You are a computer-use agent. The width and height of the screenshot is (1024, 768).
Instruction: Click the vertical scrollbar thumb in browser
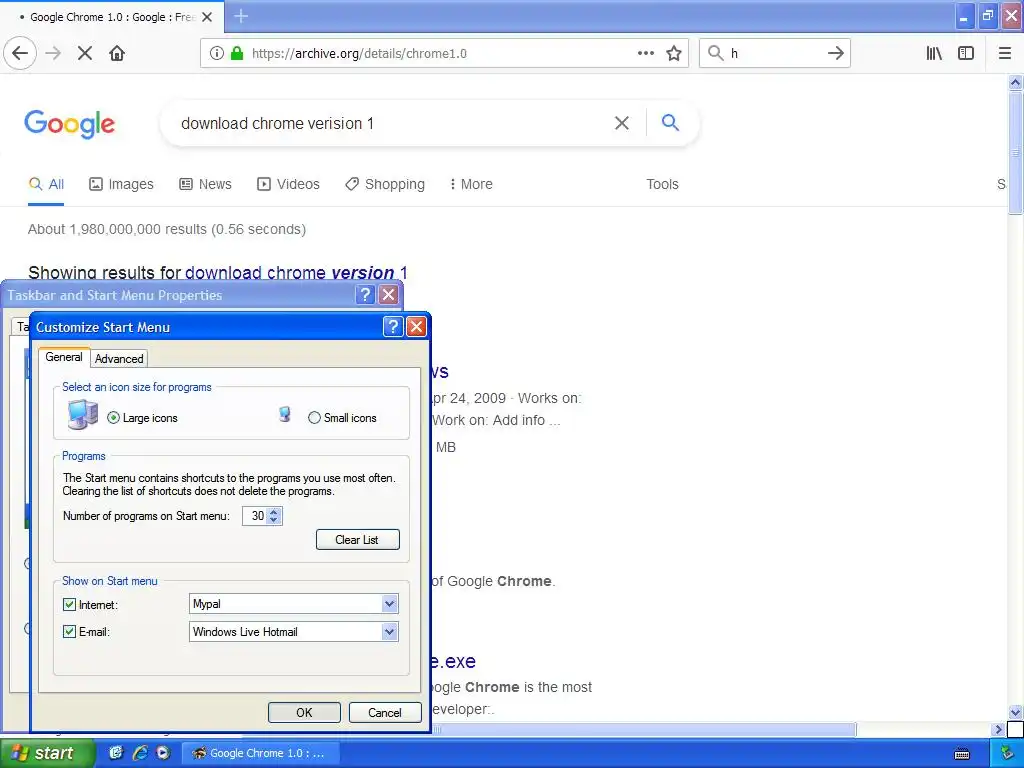(1015, 153)
